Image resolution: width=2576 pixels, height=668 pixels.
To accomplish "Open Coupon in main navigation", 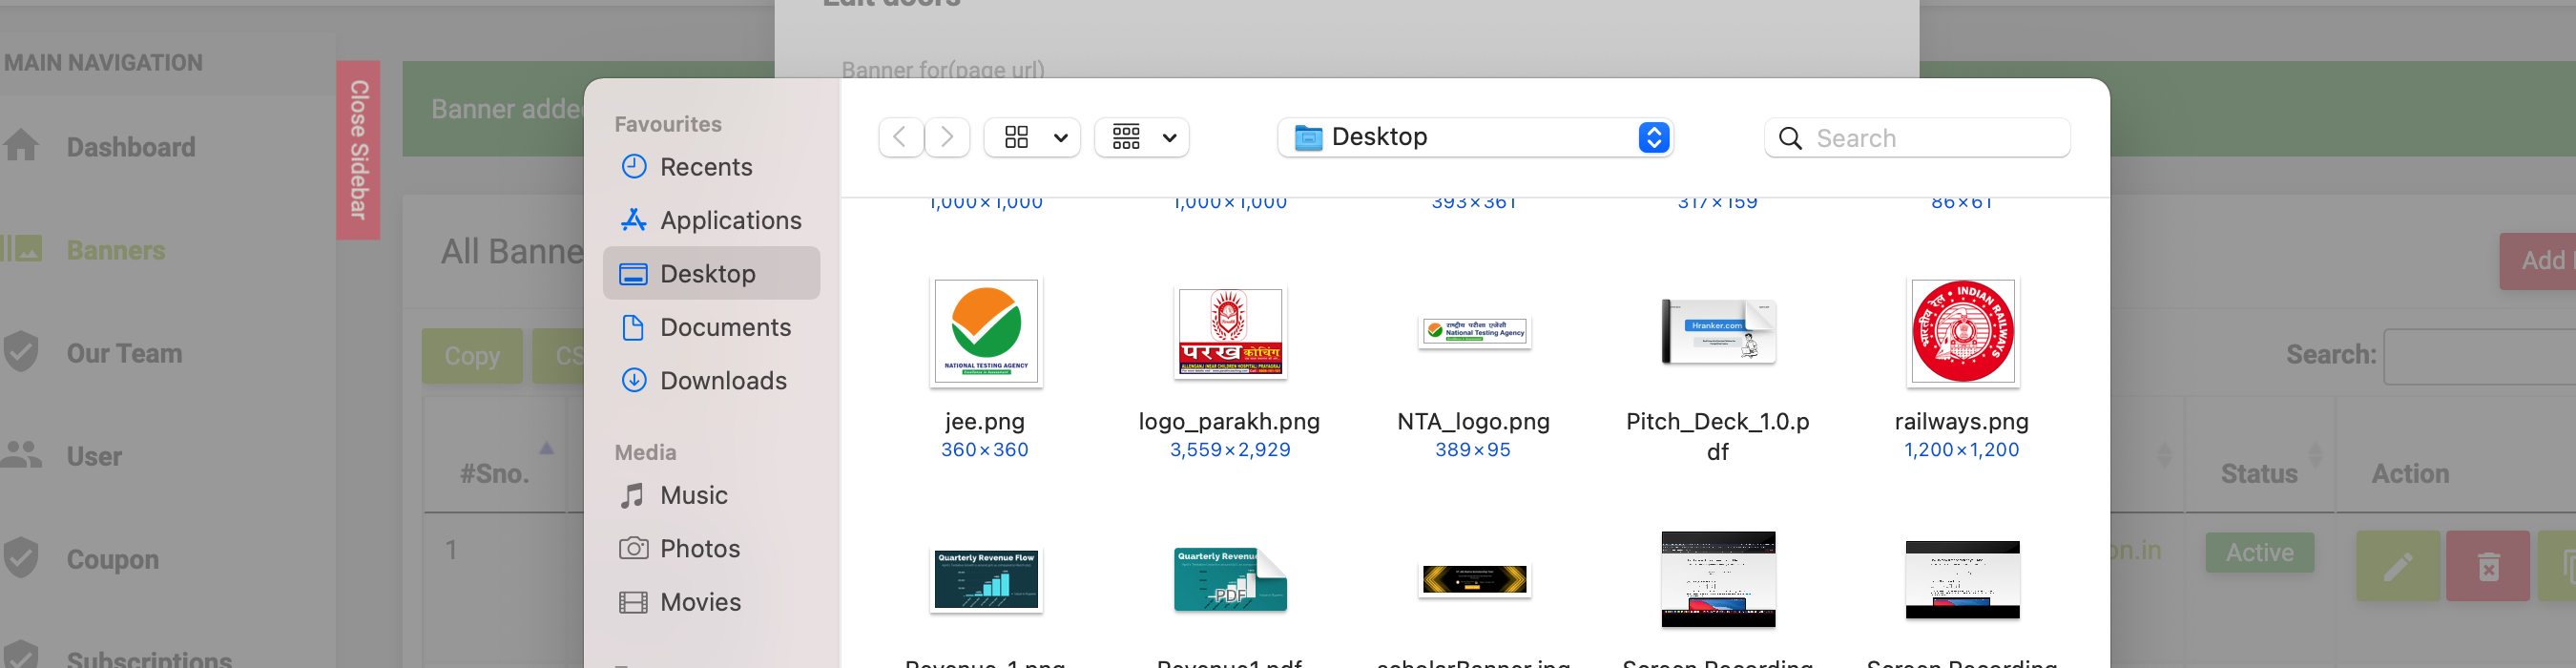I will pyautogui.click(x=112, y=559).
